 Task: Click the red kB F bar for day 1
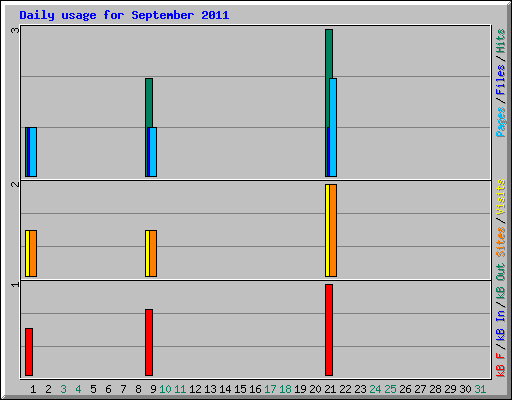coord(29,352)
